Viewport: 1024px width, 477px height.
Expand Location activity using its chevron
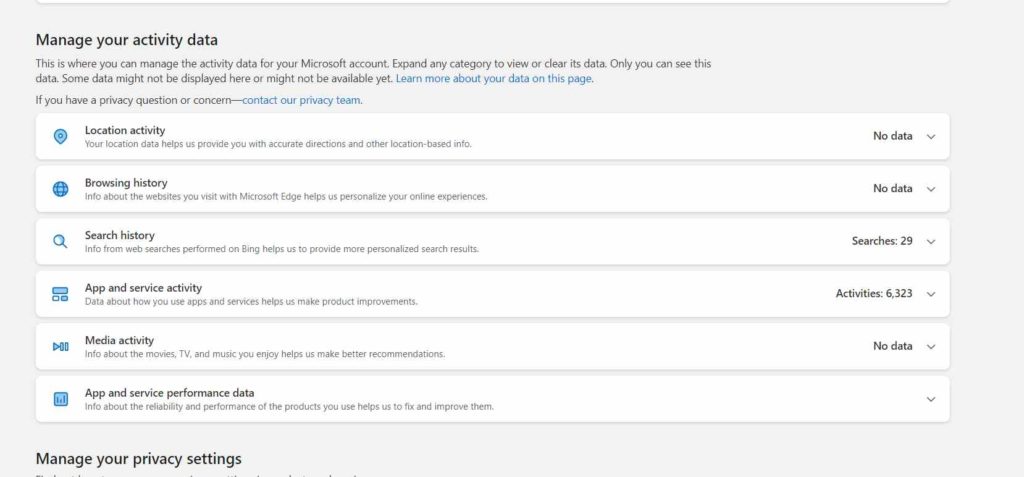click(x=931, y=137)
